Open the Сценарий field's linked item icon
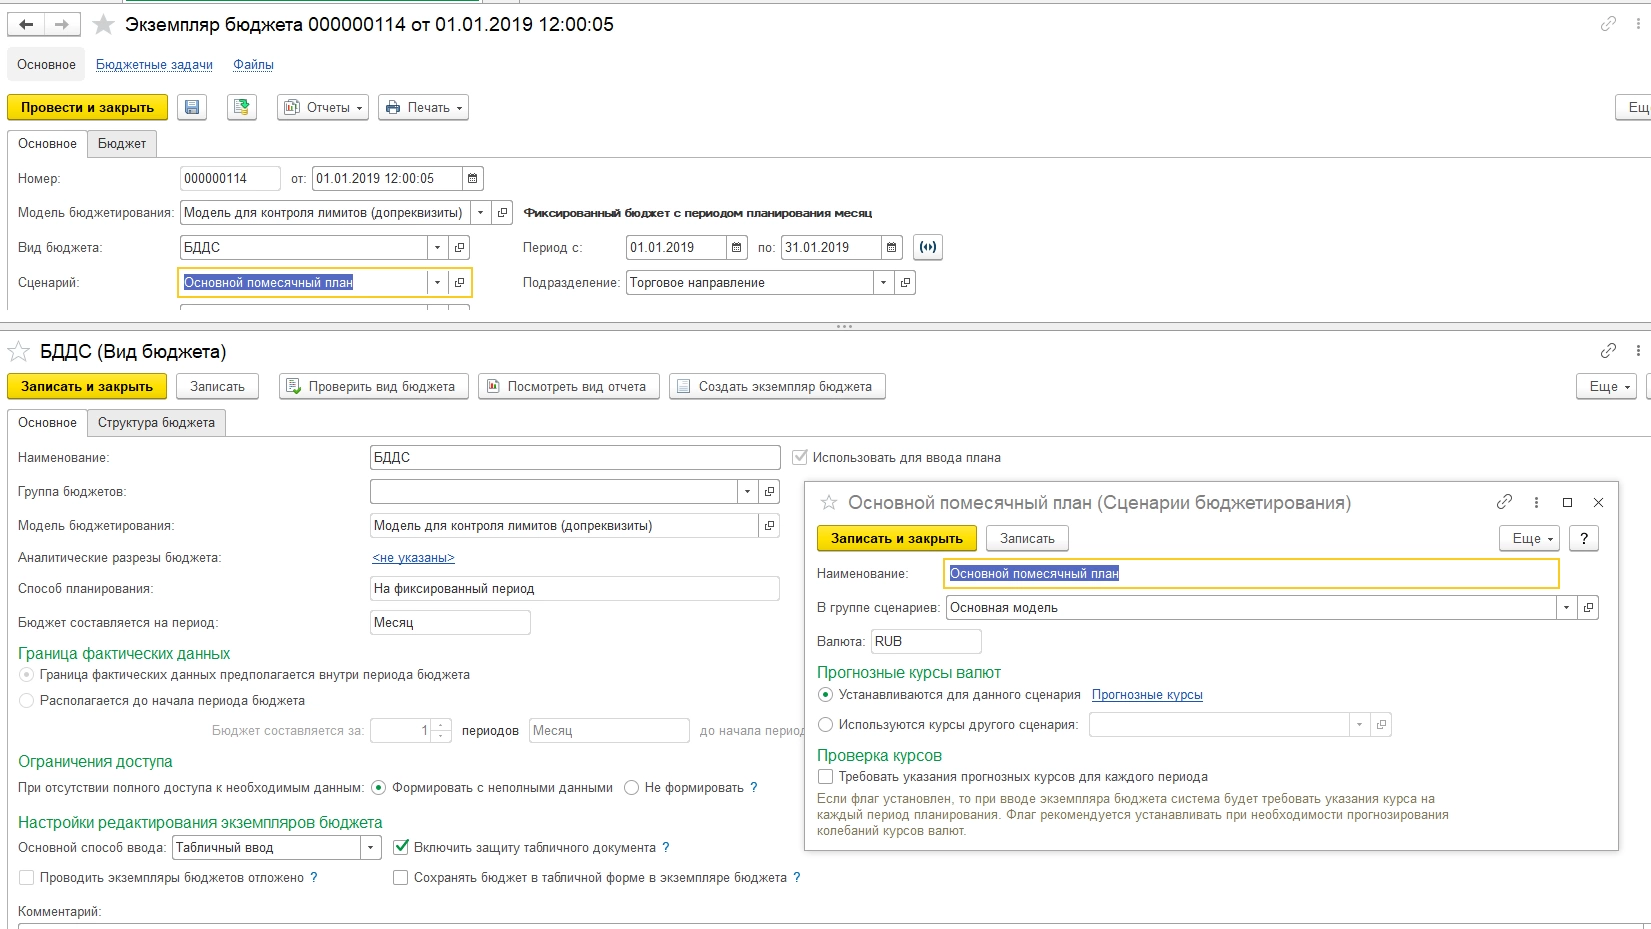 point(459,283)
